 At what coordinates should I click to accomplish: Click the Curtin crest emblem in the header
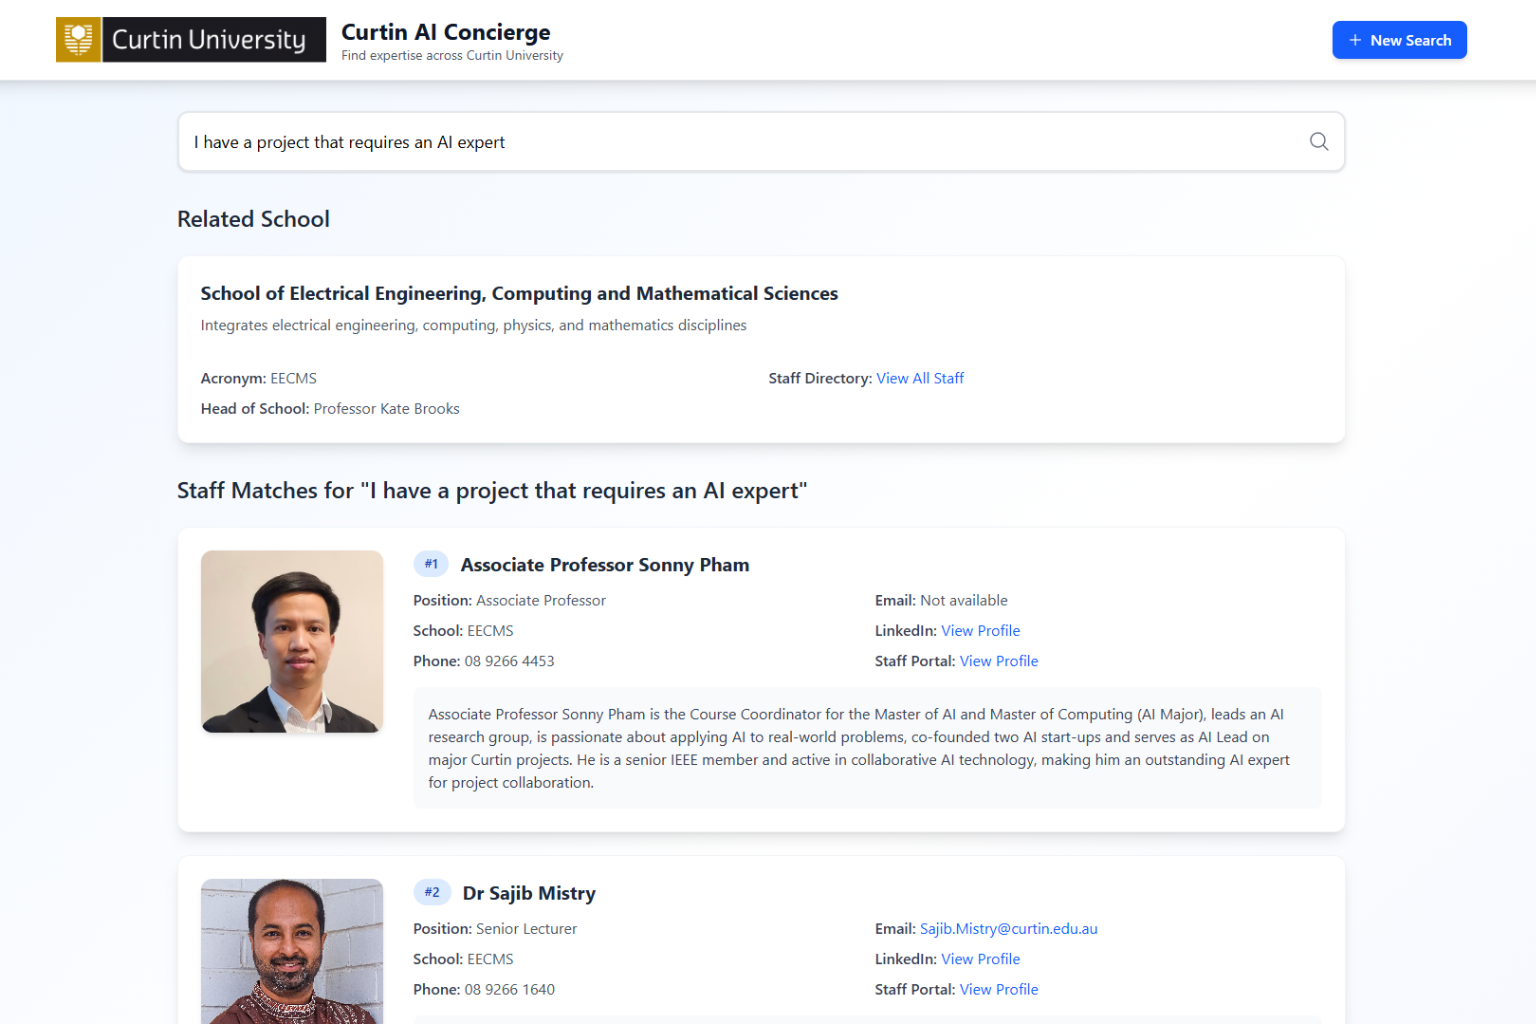(77, 39)
